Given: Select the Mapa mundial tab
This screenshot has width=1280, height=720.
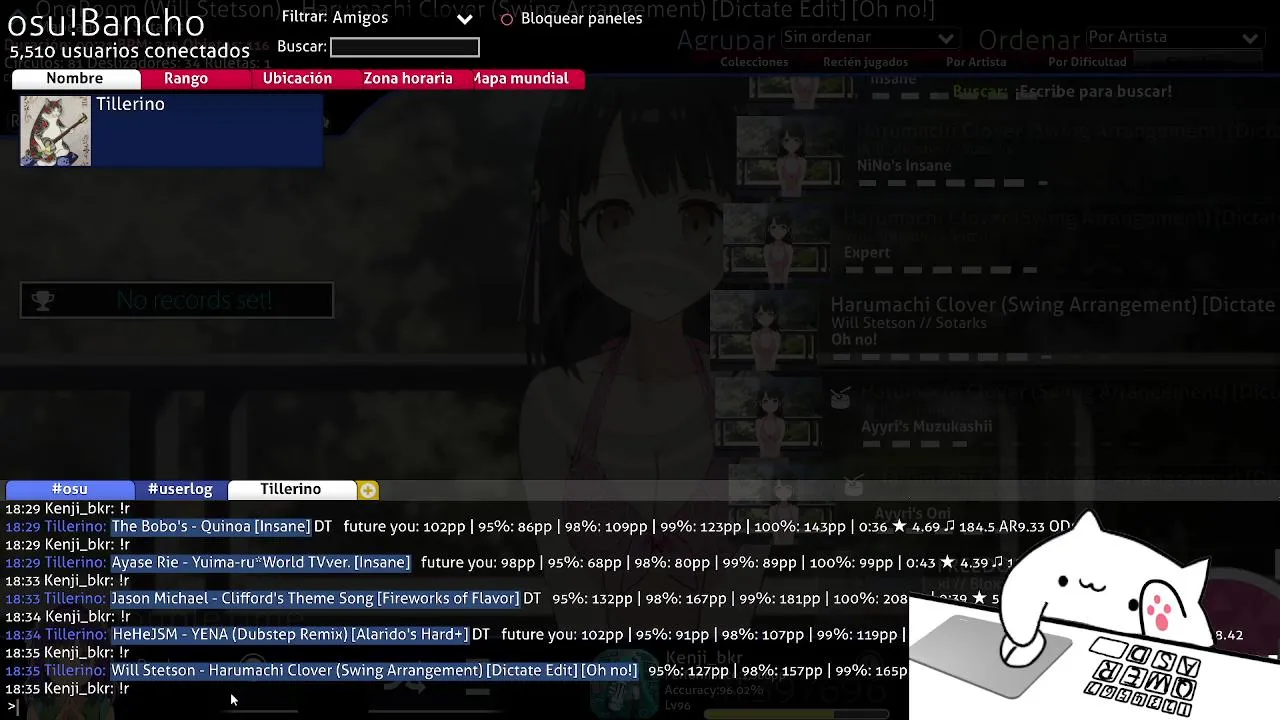Looking at the screenshot, I should point(523,78).
